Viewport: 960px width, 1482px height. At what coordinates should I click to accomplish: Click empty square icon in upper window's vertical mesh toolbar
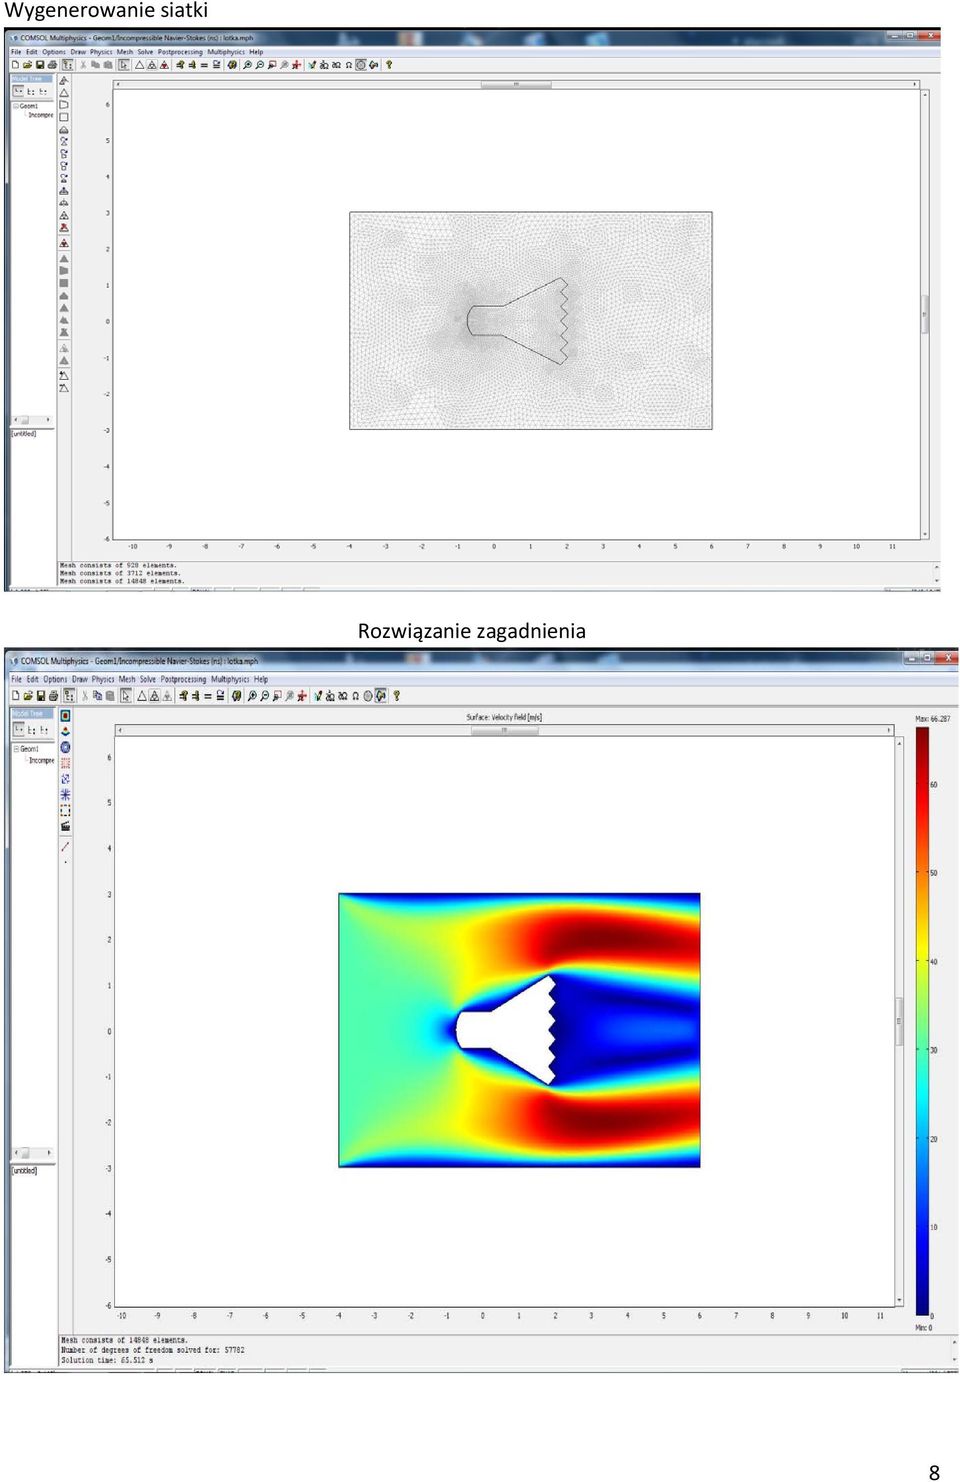(64, 117)
